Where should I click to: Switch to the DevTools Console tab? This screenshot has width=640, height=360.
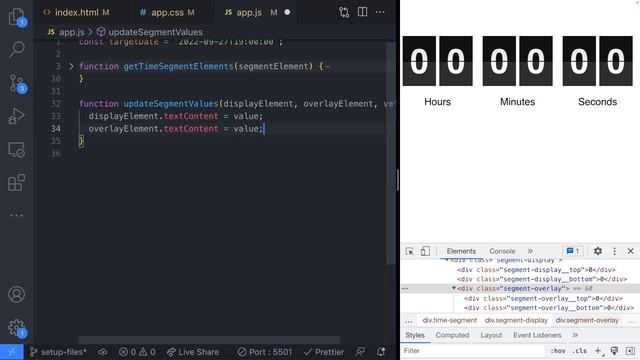(502, 251)
